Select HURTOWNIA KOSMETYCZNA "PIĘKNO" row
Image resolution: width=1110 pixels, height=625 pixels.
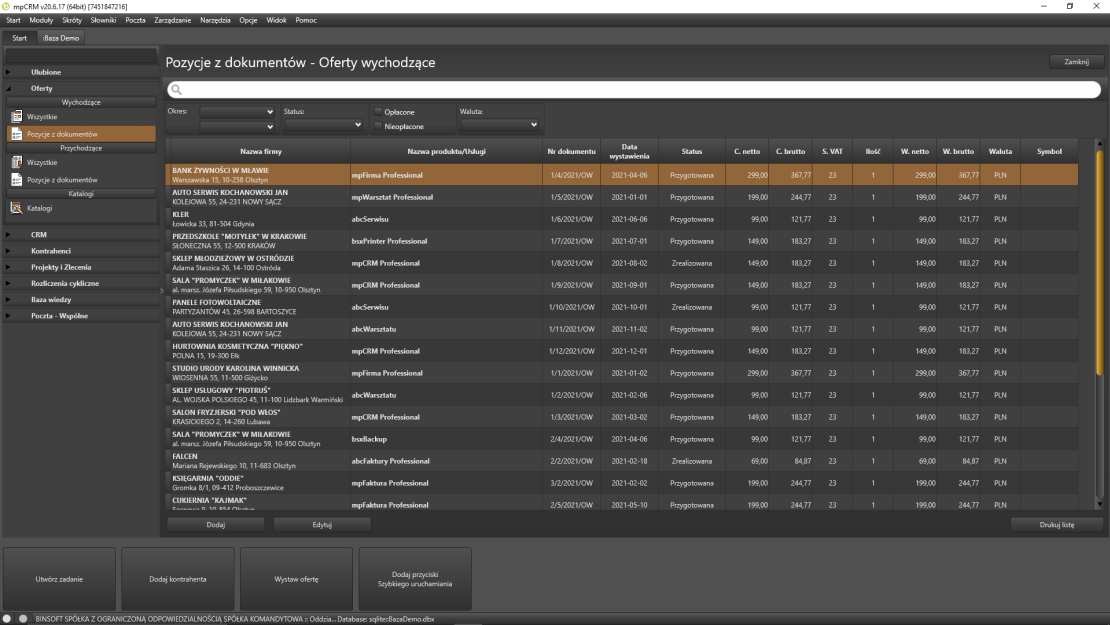(622, 351)
